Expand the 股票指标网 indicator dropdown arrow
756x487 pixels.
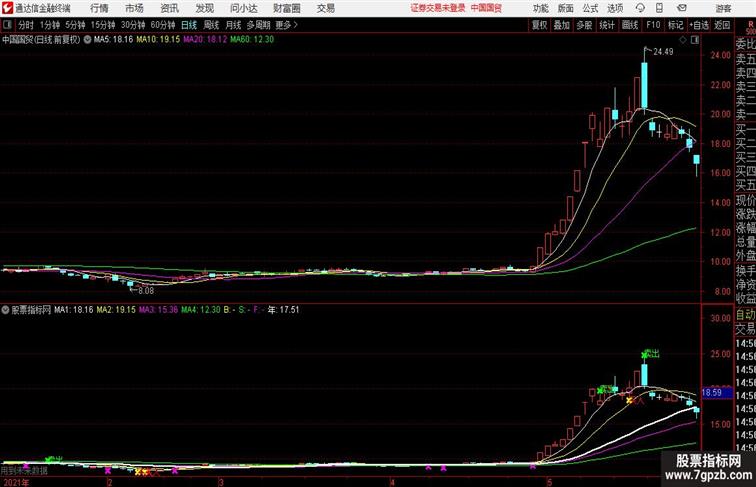[5, 310]
